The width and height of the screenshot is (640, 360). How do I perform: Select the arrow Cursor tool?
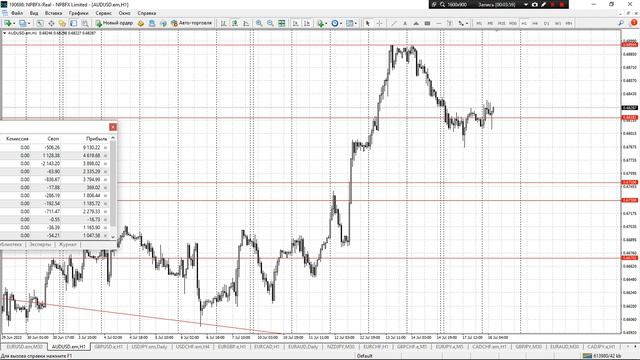coord(367,23)
